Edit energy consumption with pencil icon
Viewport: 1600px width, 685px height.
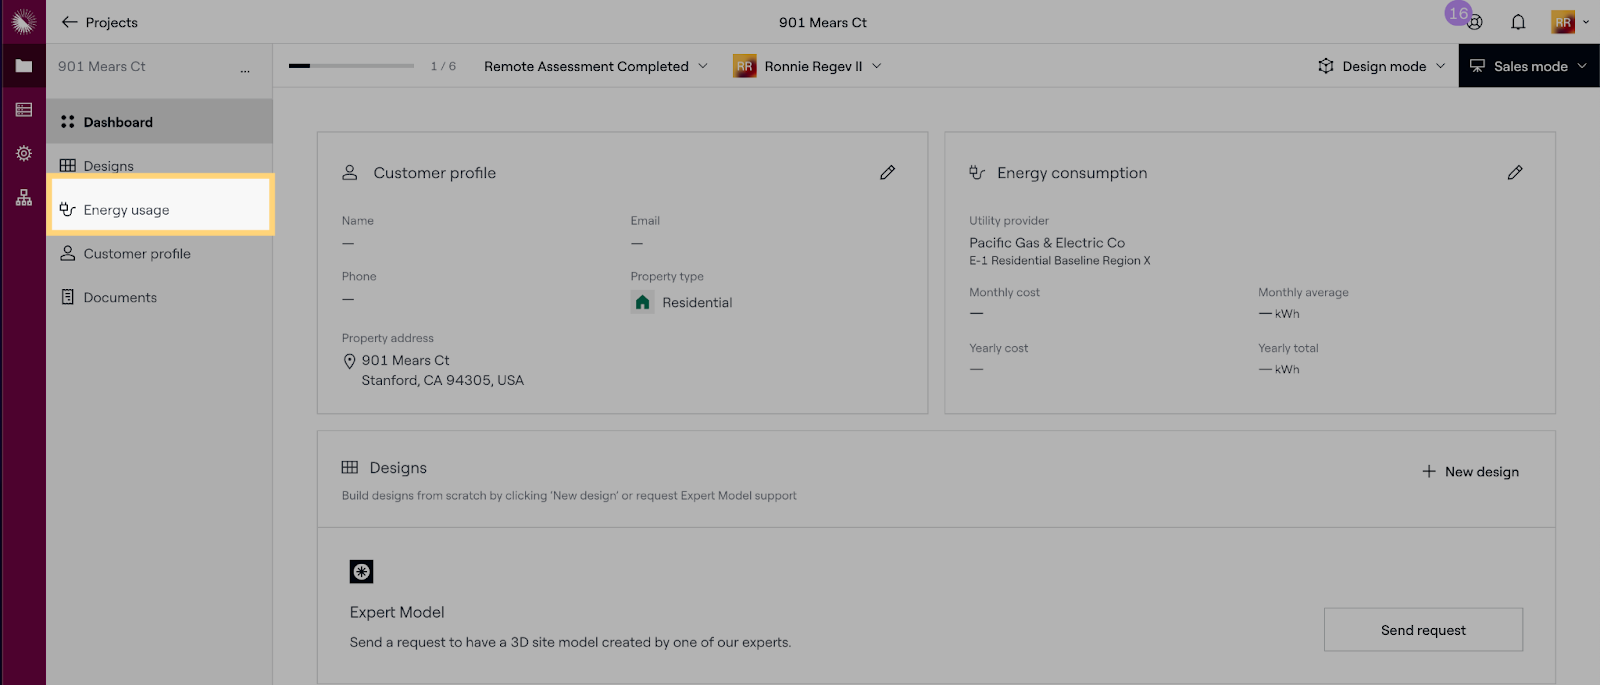point(1515,173)
